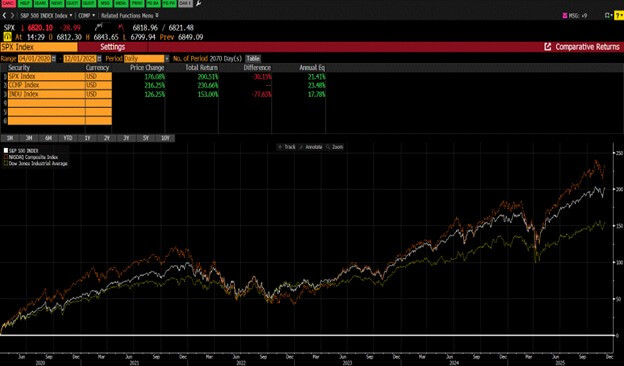Click the red CANC key

pyautogui.click(x=9, y=4)
